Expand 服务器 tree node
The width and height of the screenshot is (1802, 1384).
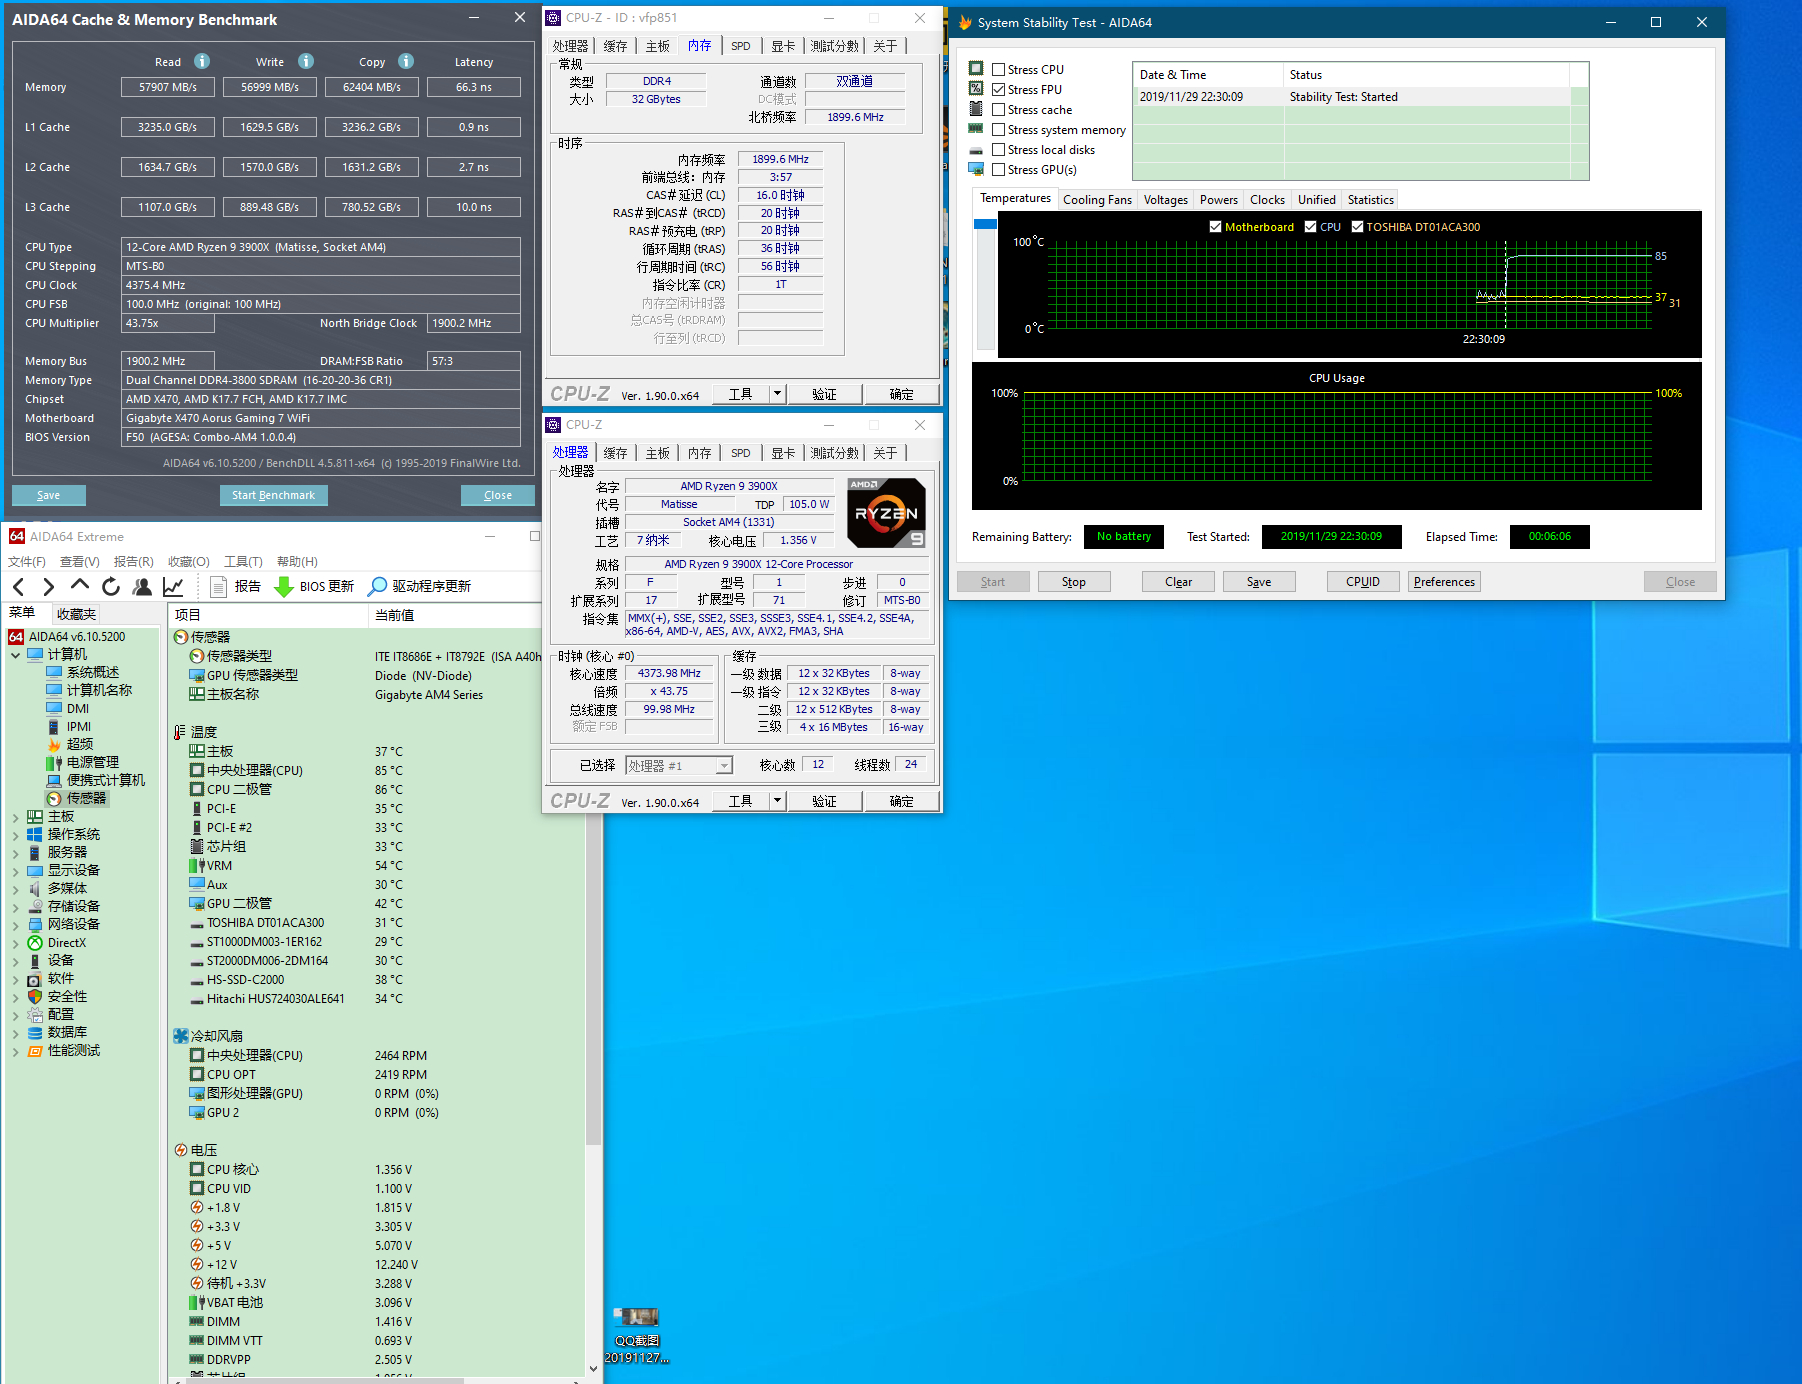pyautogui.click(x=15, y=853)
